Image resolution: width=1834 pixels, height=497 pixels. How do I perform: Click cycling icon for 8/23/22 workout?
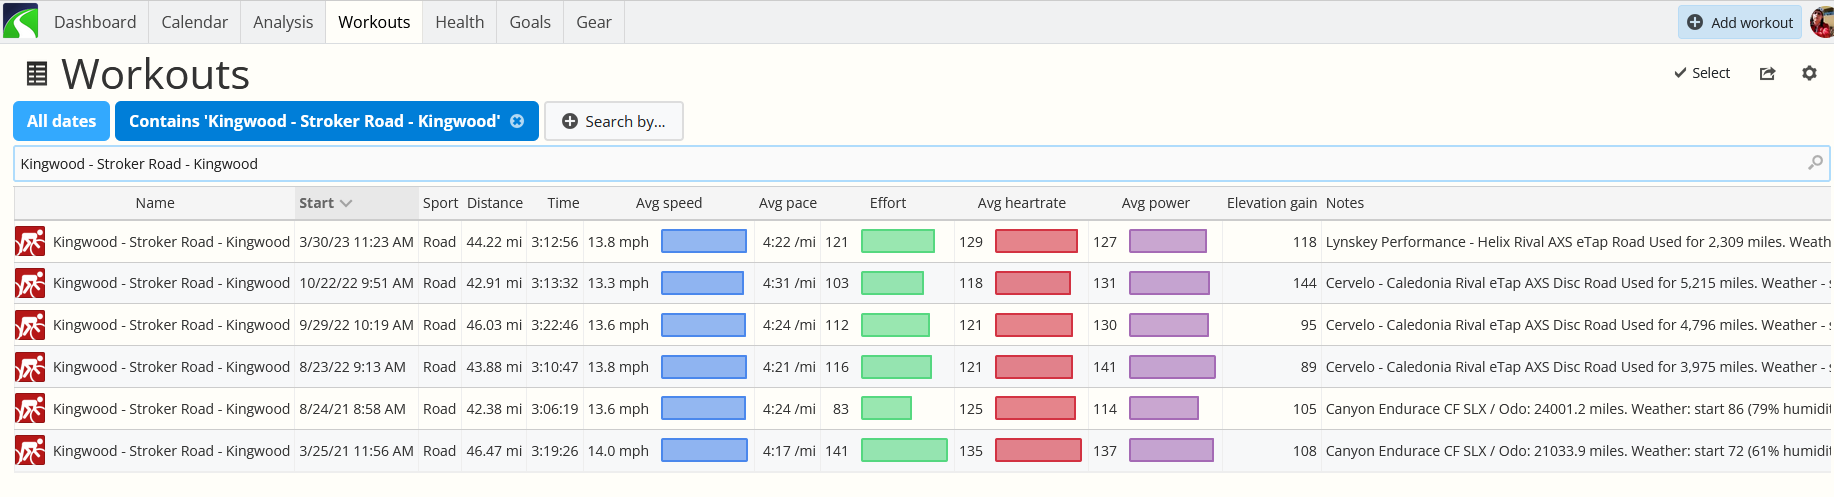pos(30,367)
